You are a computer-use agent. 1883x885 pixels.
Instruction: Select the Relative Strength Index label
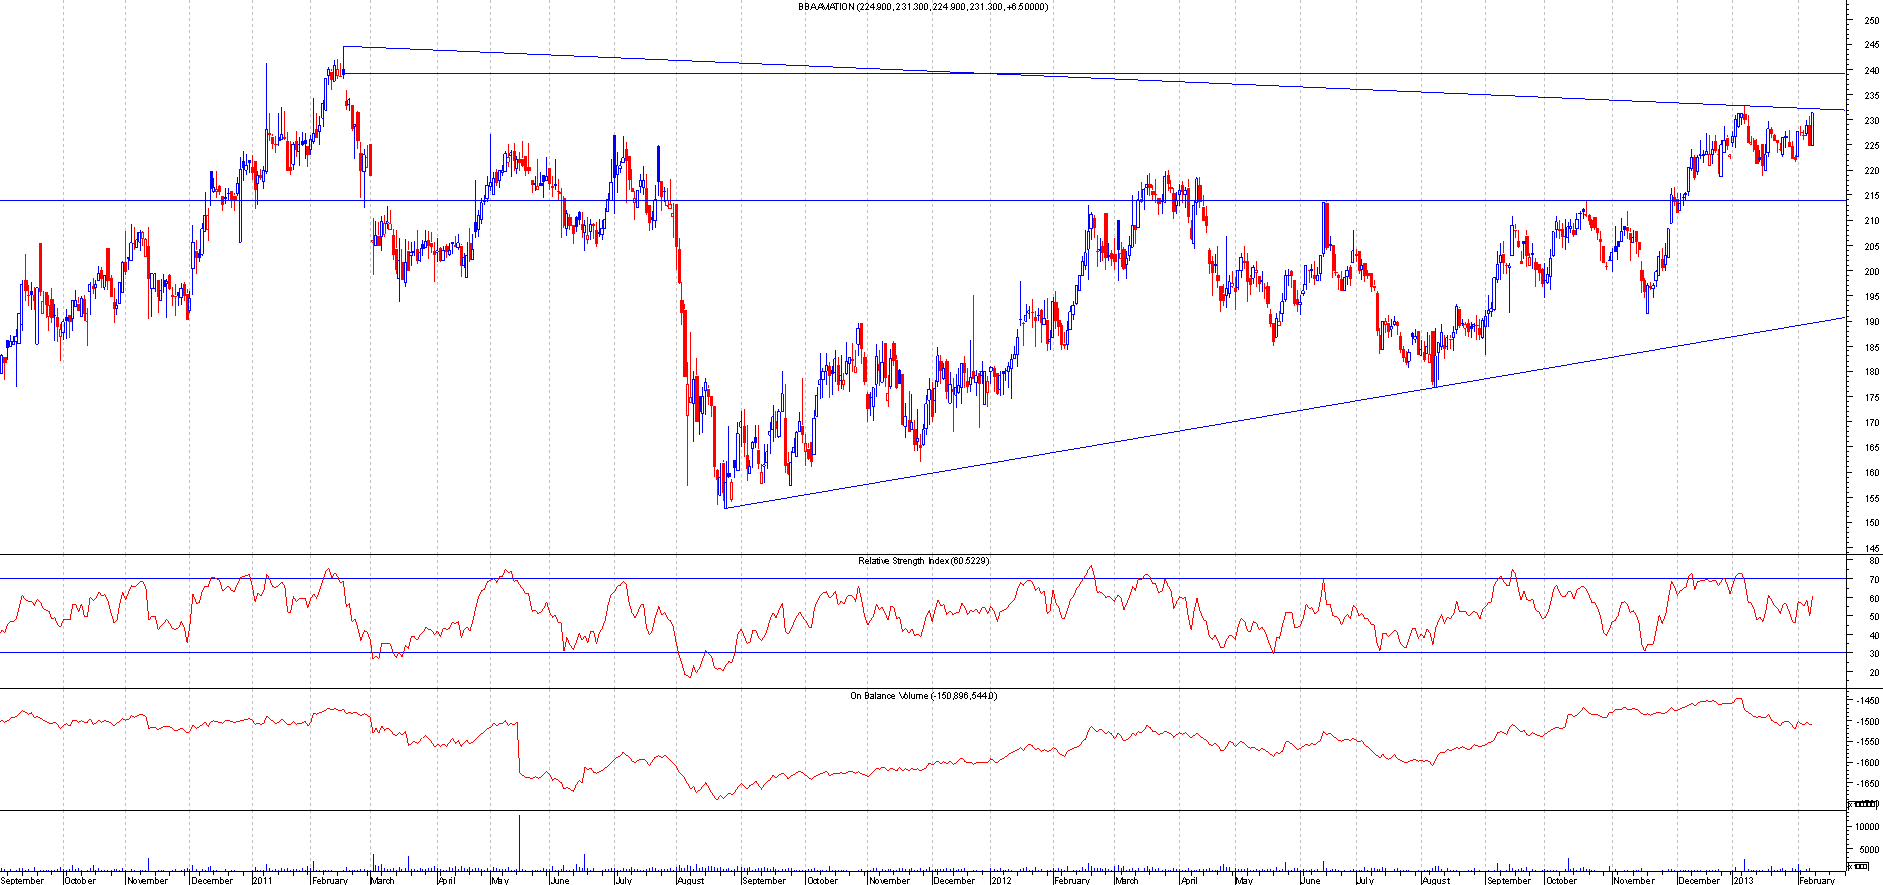[x=923, y=561]
